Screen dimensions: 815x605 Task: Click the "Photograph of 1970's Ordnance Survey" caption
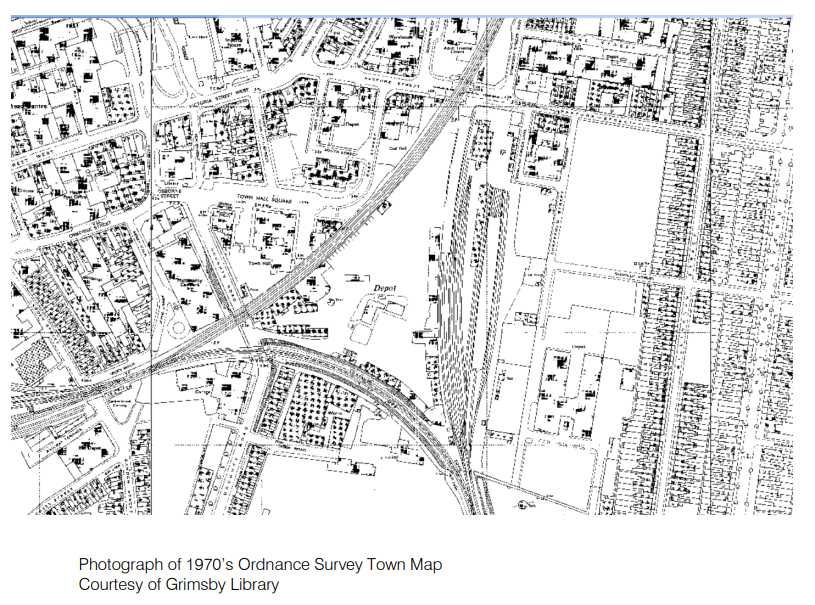coord(260,565)
